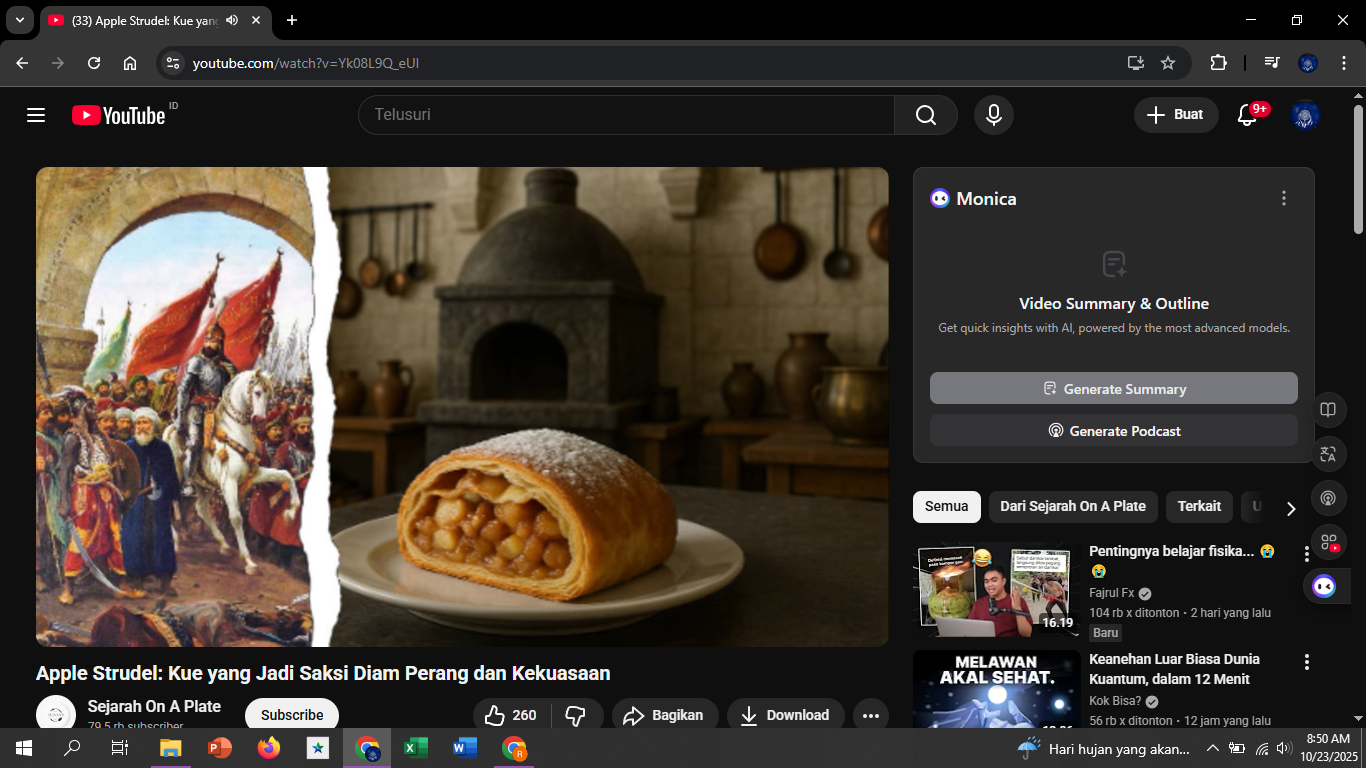The image size is (1366, 768).
Task: Click the Buat create button
Action: pos(1176,115)
